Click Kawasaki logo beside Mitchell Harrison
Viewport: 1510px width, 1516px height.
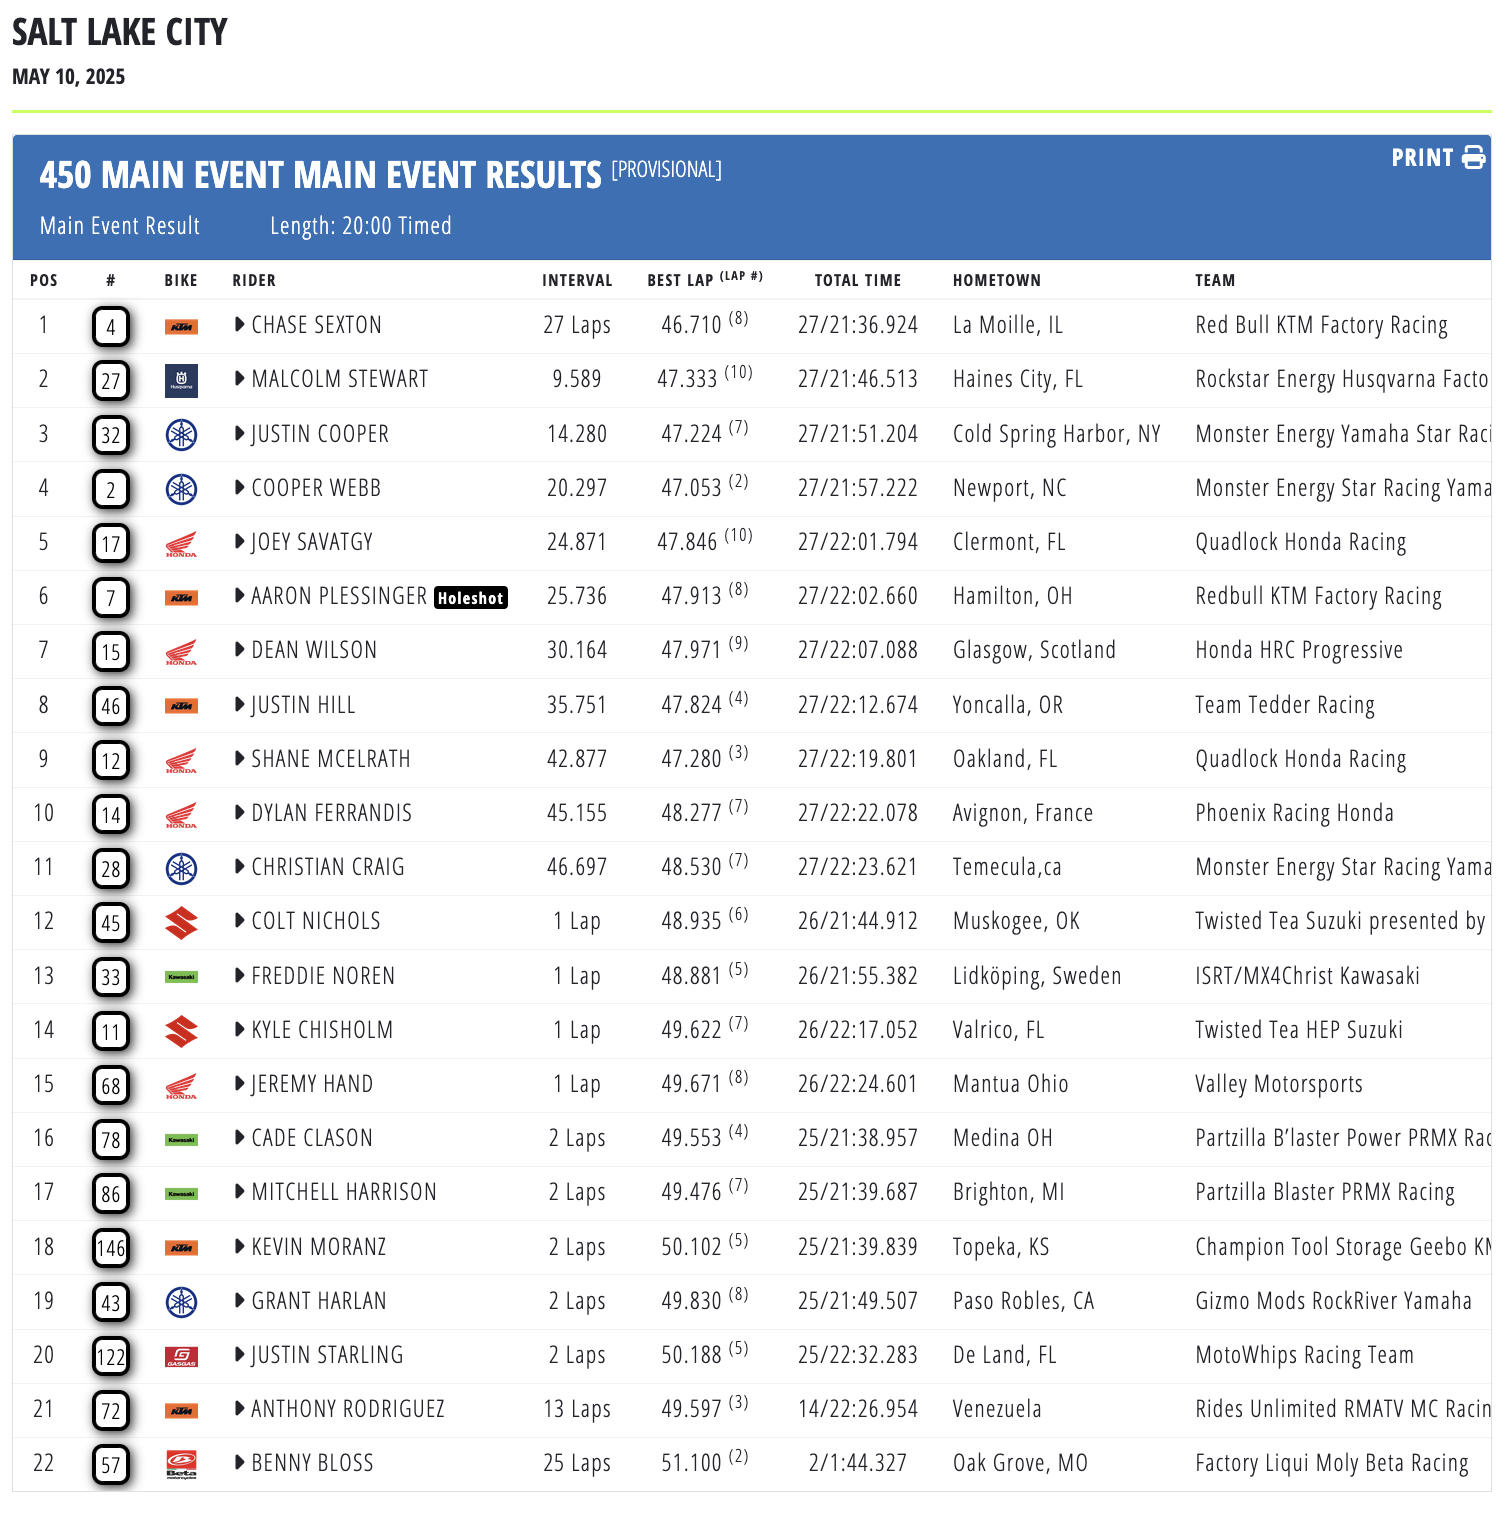[x=181, y=1194]
